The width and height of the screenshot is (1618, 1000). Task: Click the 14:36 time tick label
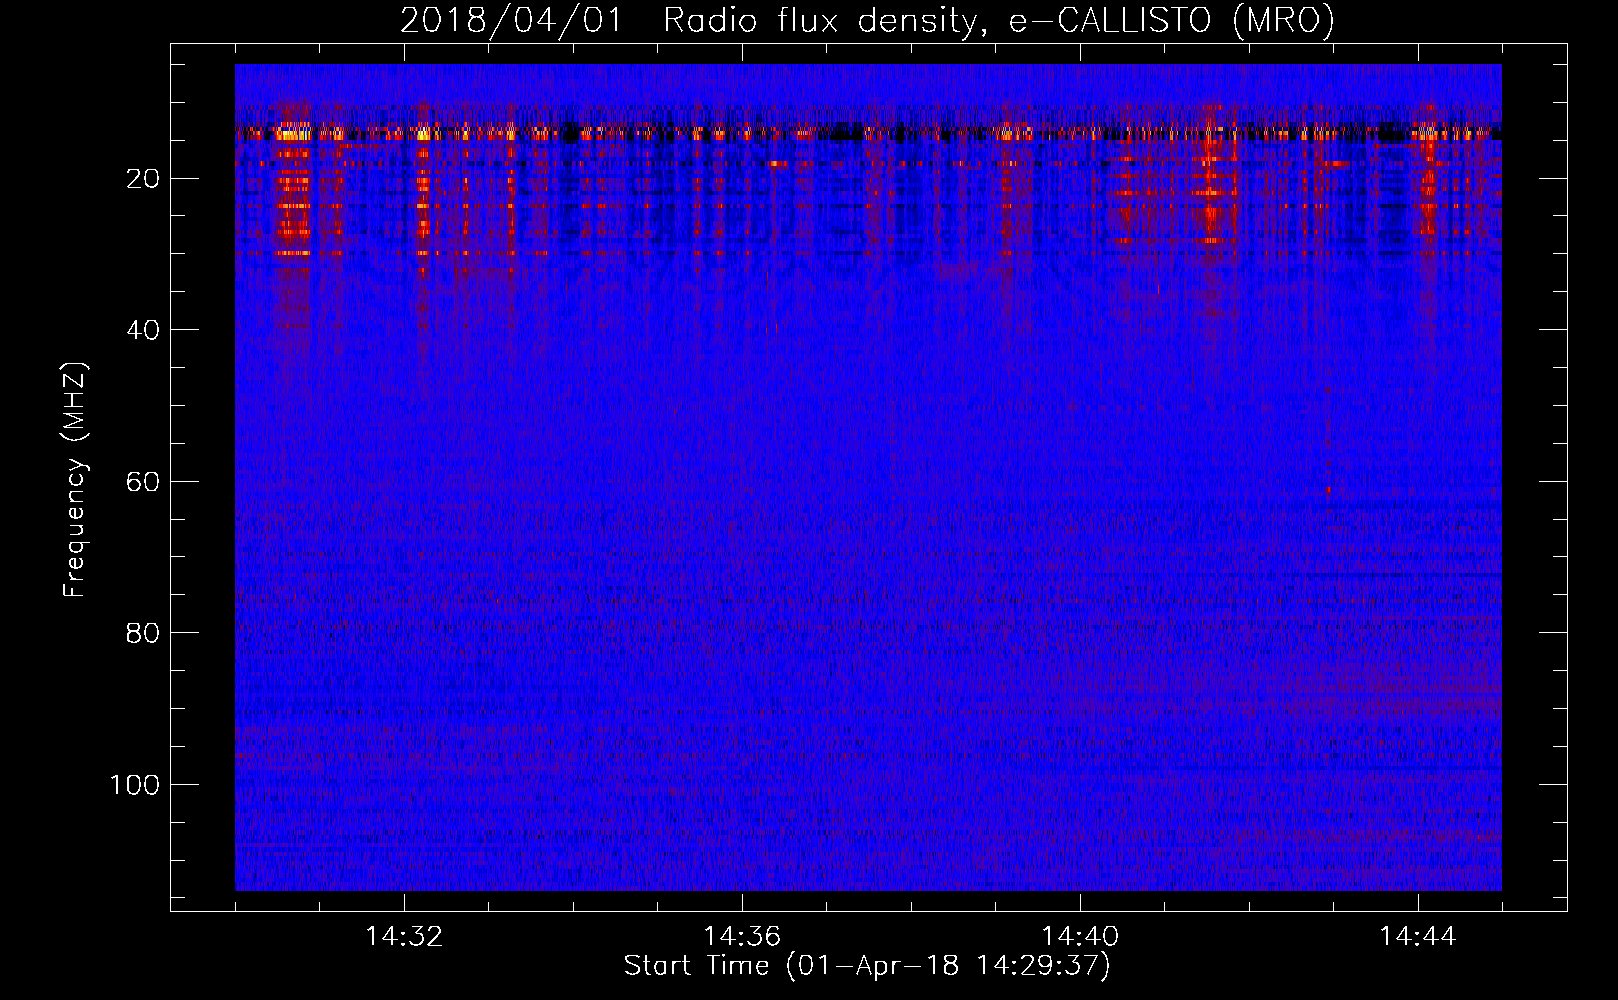(742, 937)
